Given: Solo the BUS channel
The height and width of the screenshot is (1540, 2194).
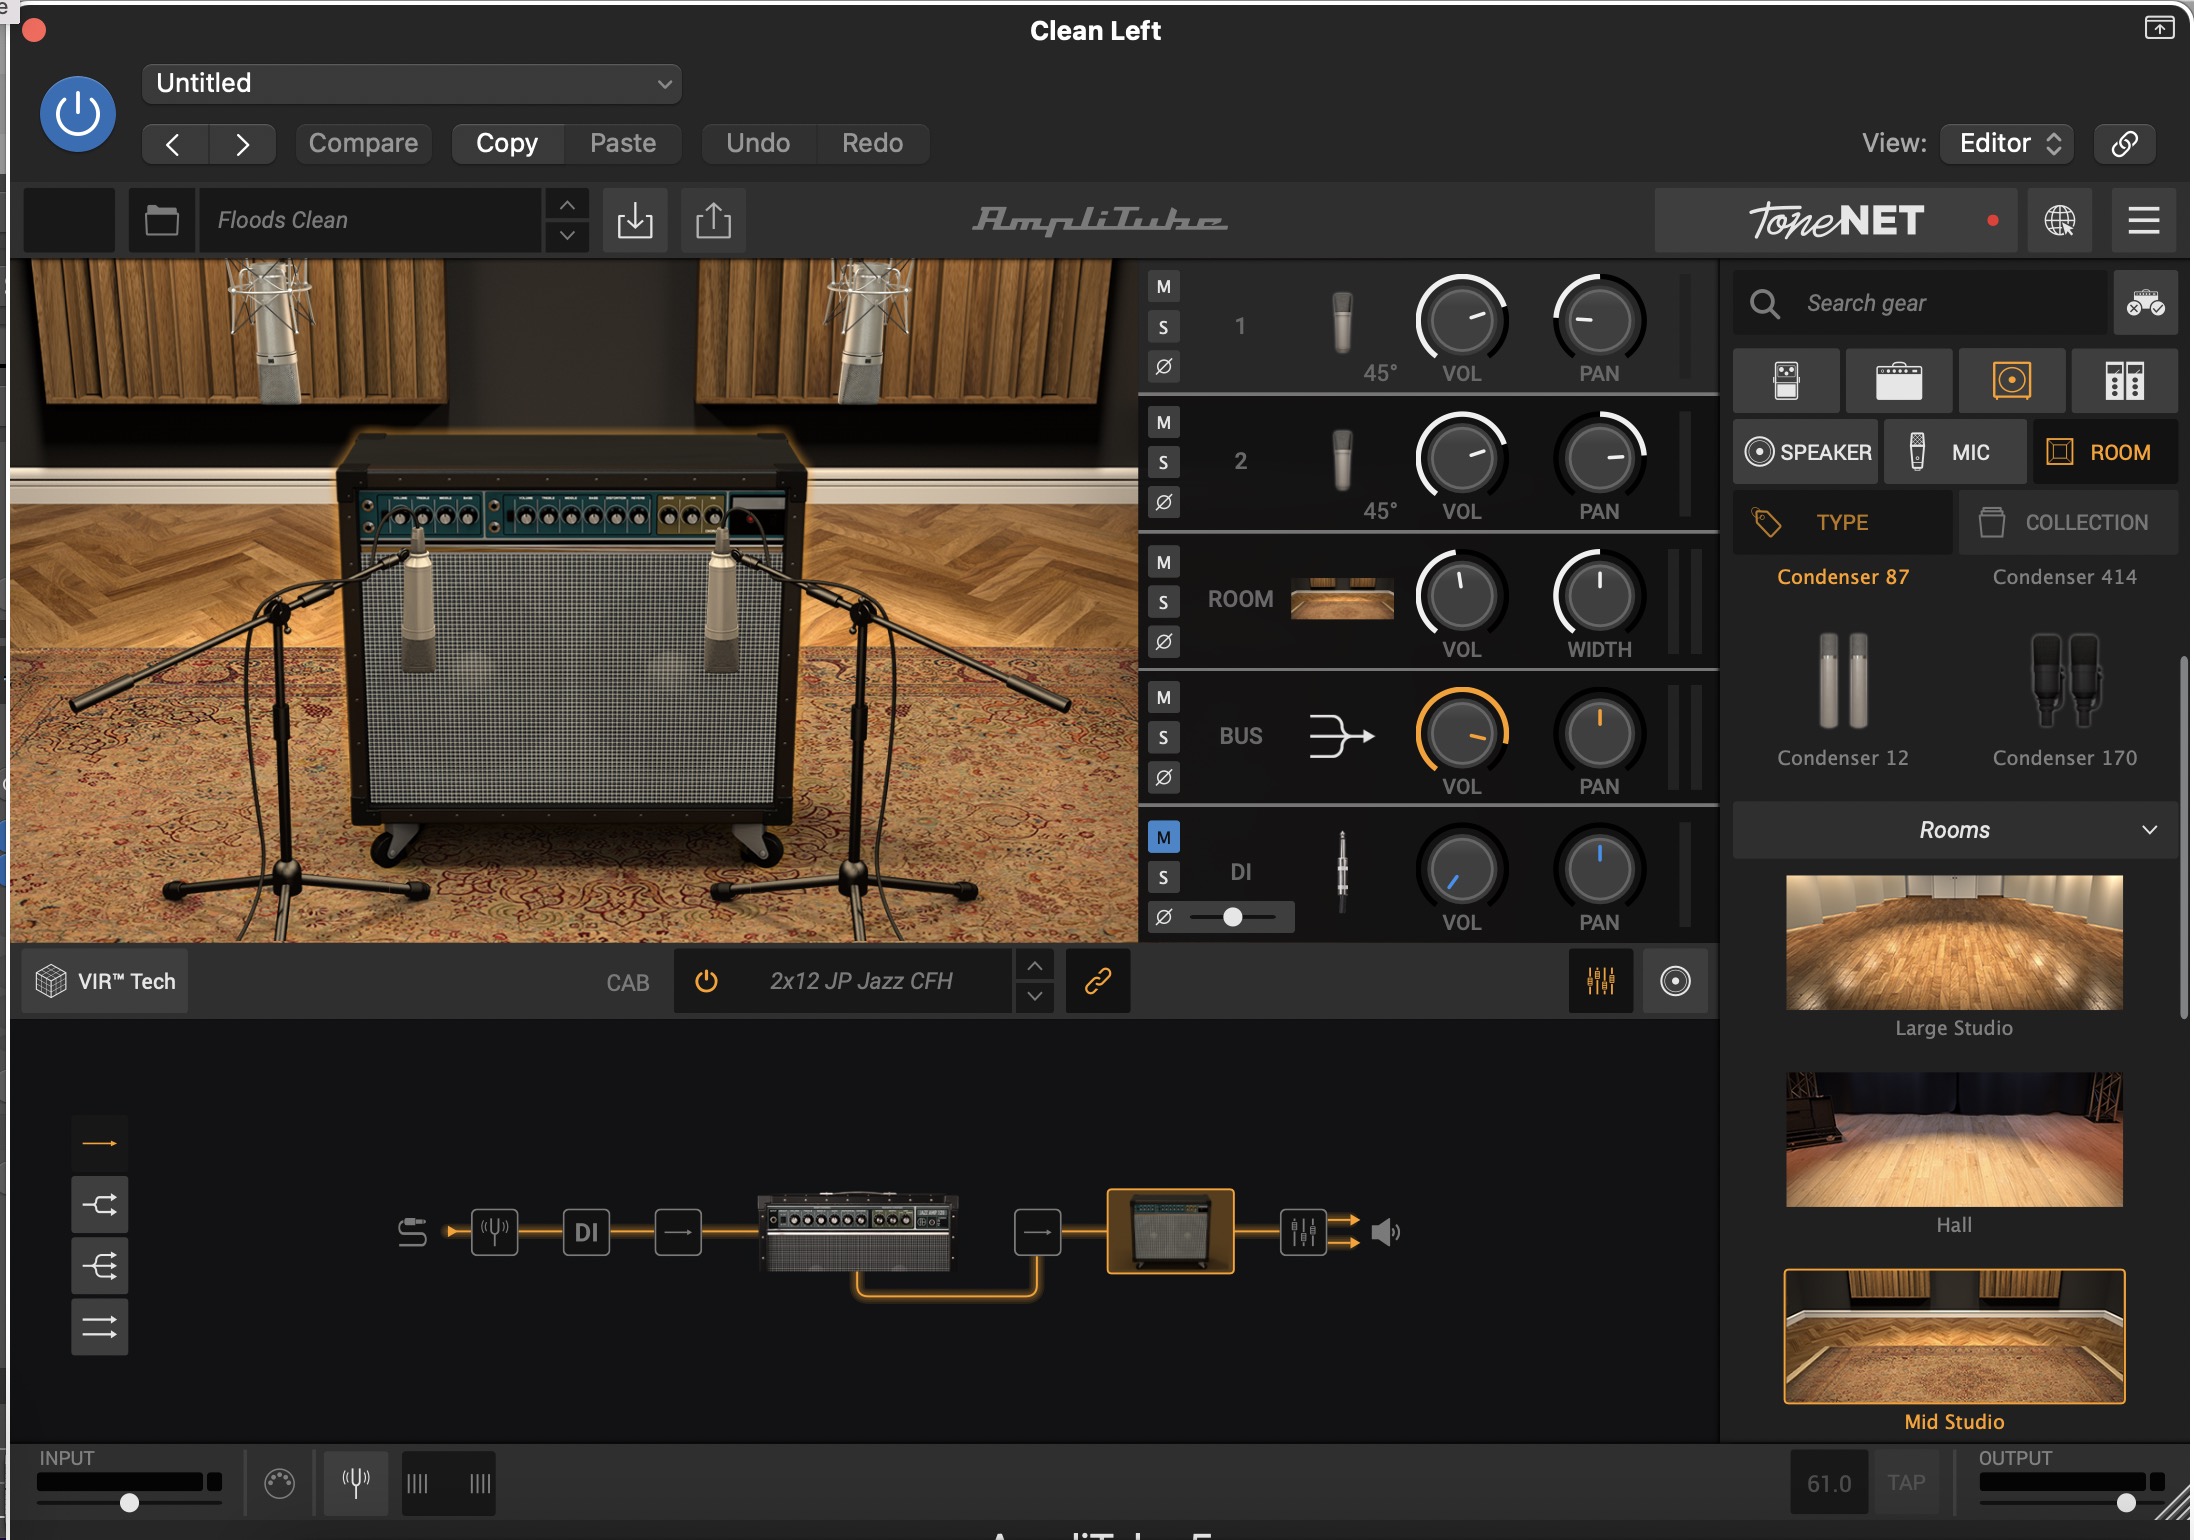Looking at the screenshot, I should (x=1163, y=738).
